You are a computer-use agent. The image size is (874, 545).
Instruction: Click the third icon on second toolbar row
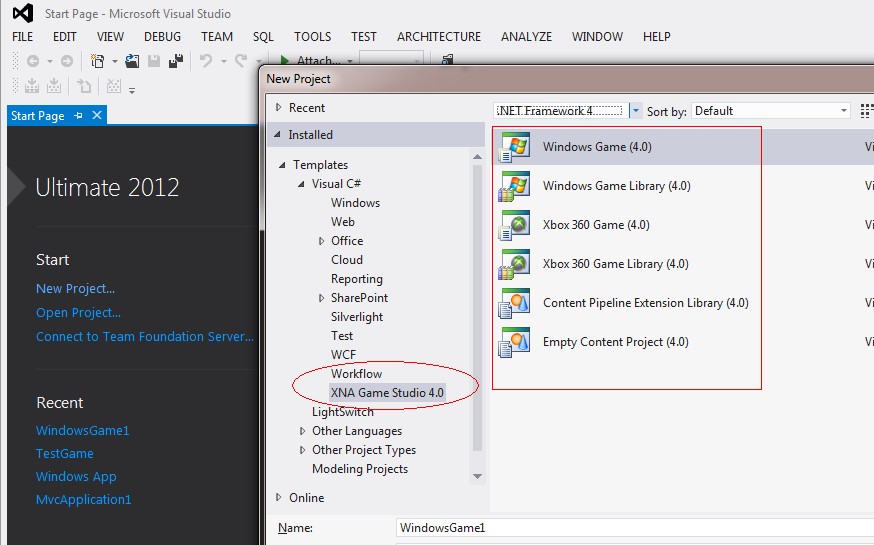tap(84, 86)
